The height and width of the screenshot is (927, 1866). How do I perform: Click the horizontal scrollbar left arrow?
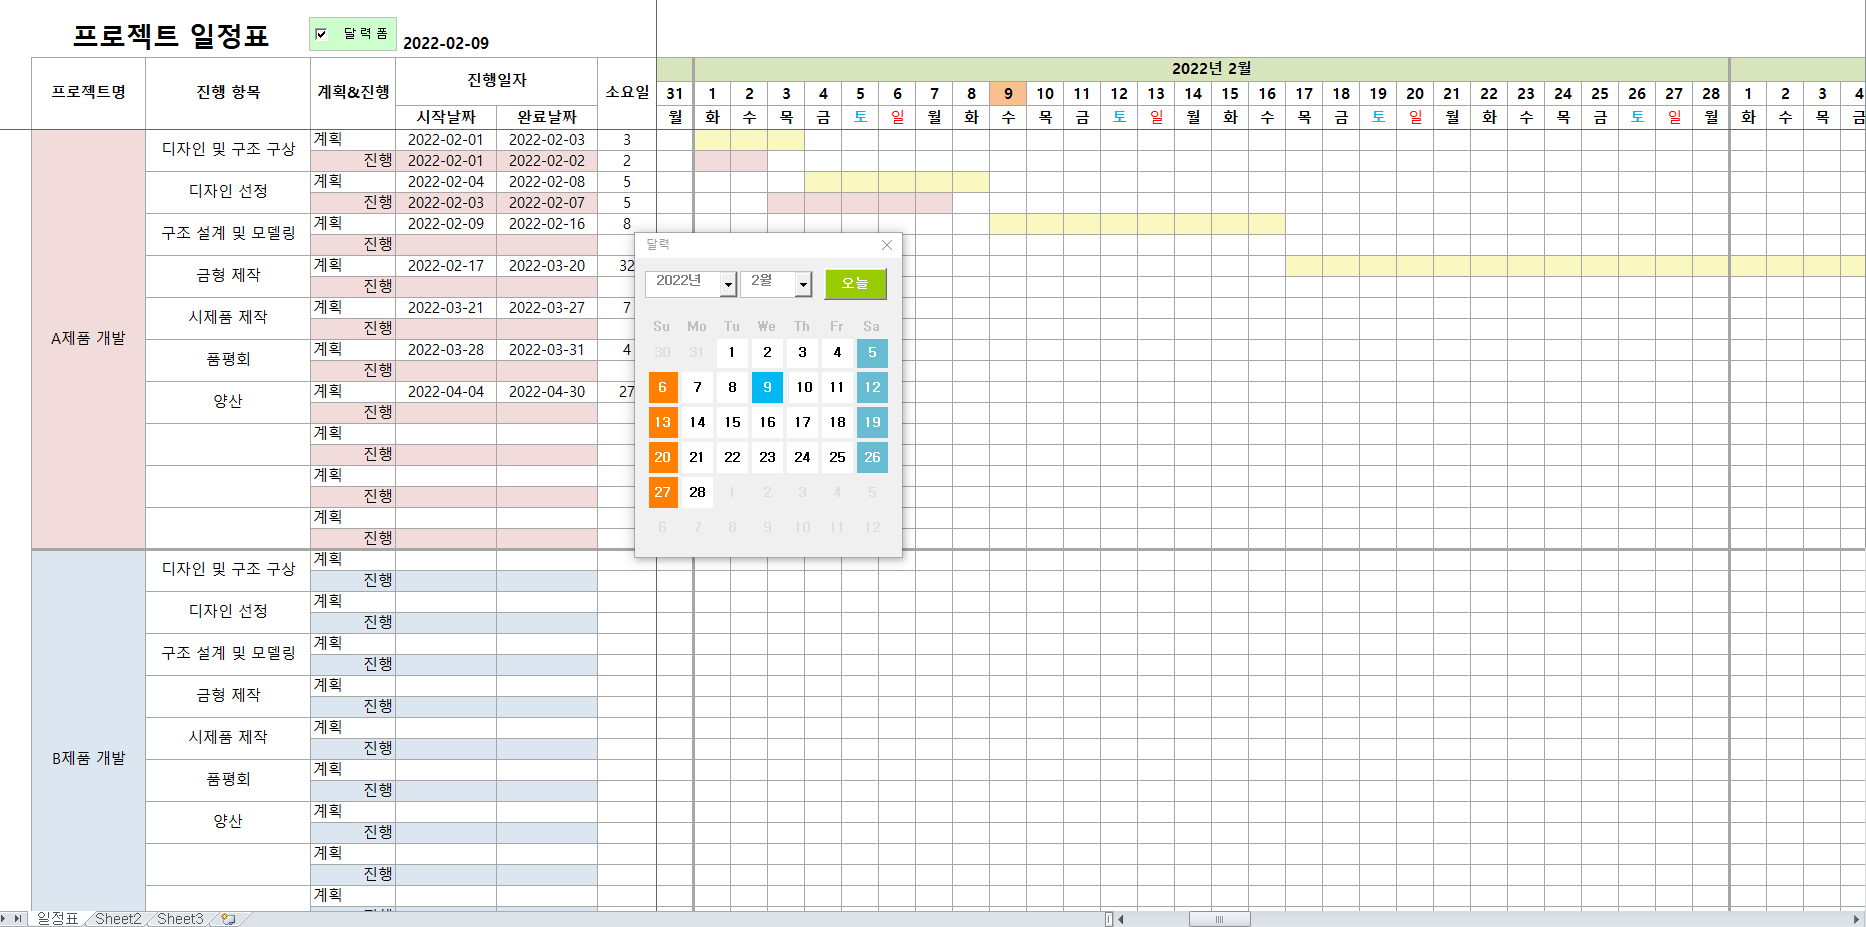(x=1121, y=919)
